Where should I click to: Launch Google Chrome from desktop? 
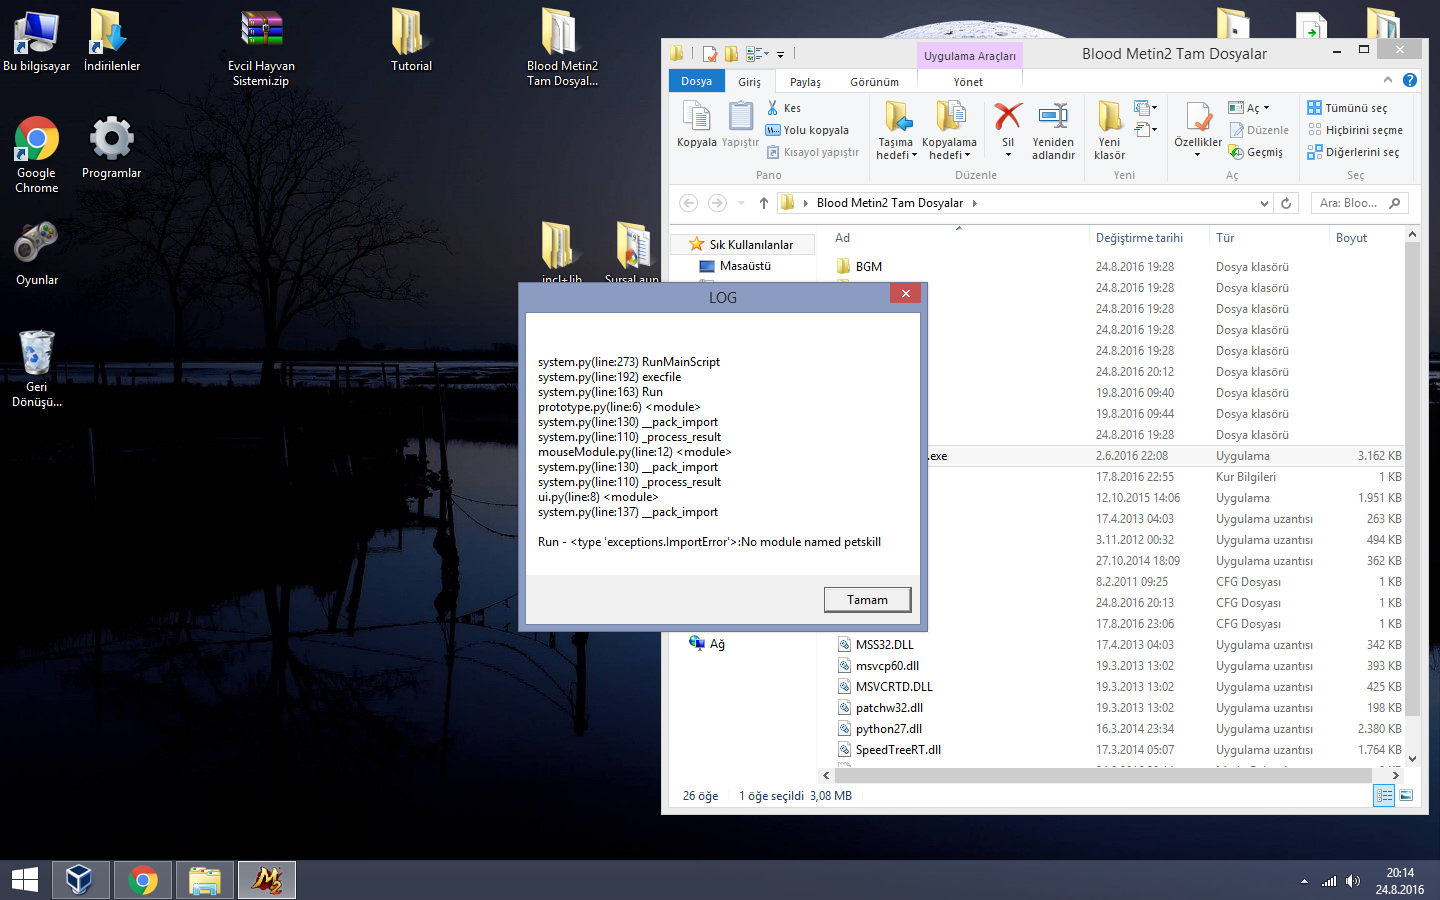[x=36, y=155]
